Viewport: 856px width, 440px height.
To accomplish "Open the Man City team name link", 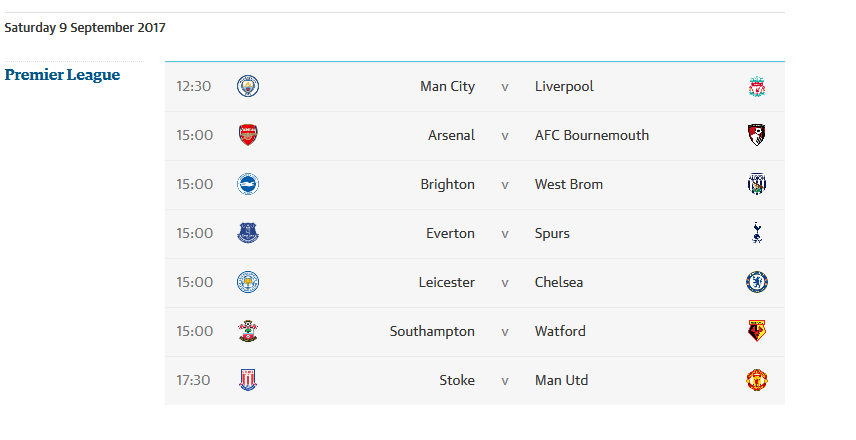I will coord(447,87).
